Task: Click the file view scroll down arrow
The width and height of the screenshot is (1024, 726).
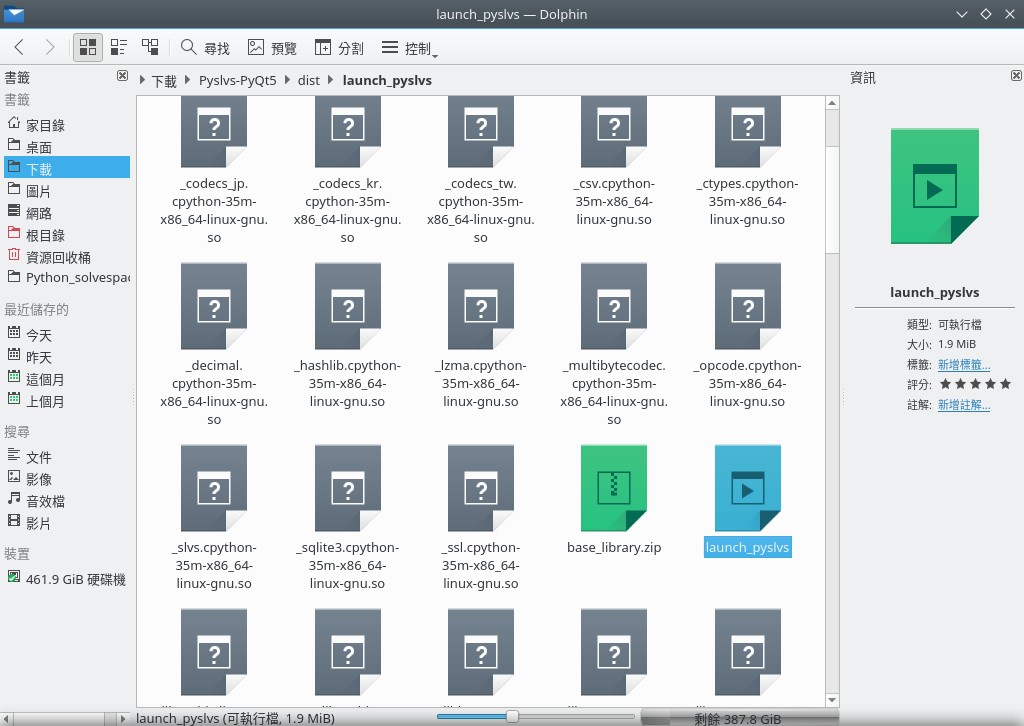Action: (x=832, y=700)
